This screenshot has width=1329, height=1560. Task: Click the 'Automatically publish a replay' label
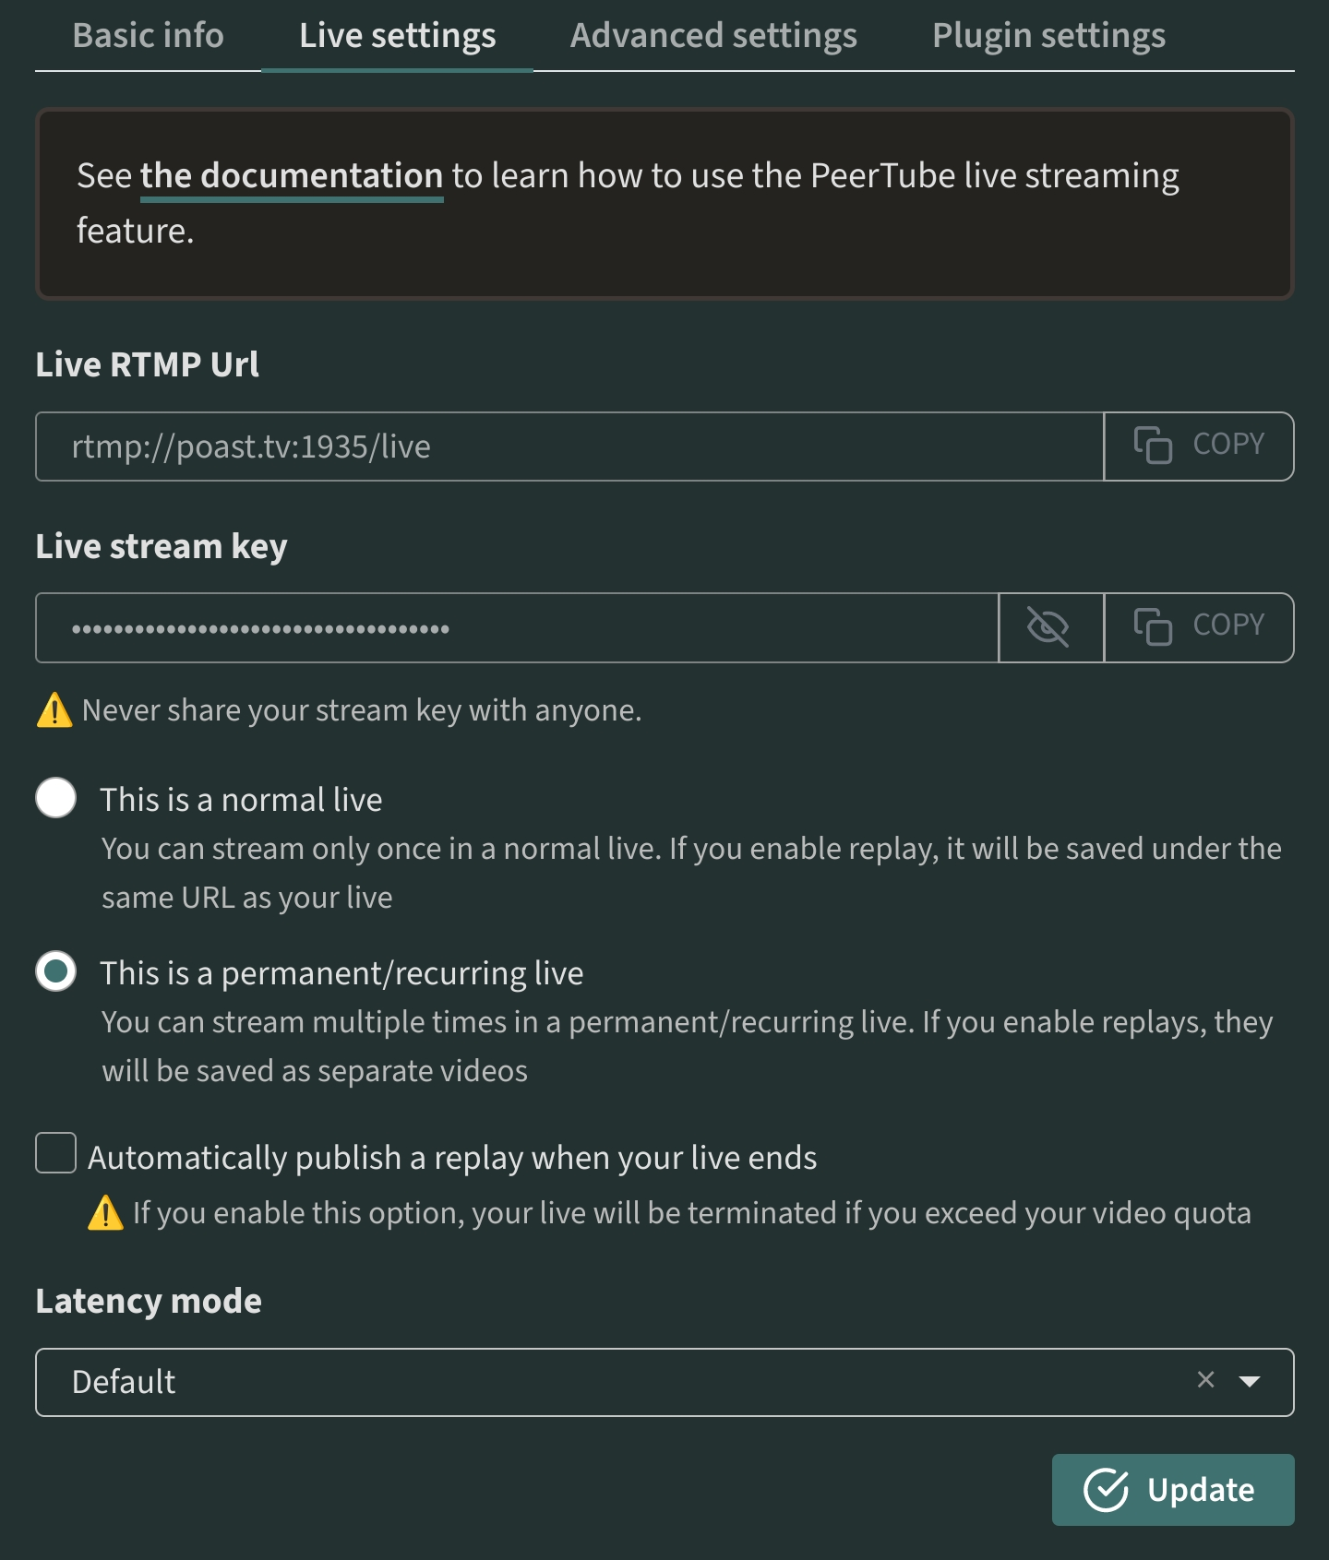point(452,1157)
